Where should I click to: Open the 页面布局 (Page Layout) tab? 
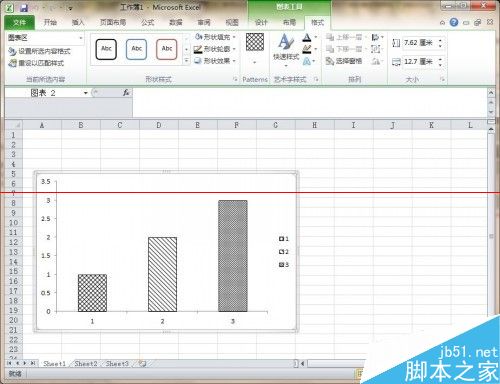click(x=113, y=22)
